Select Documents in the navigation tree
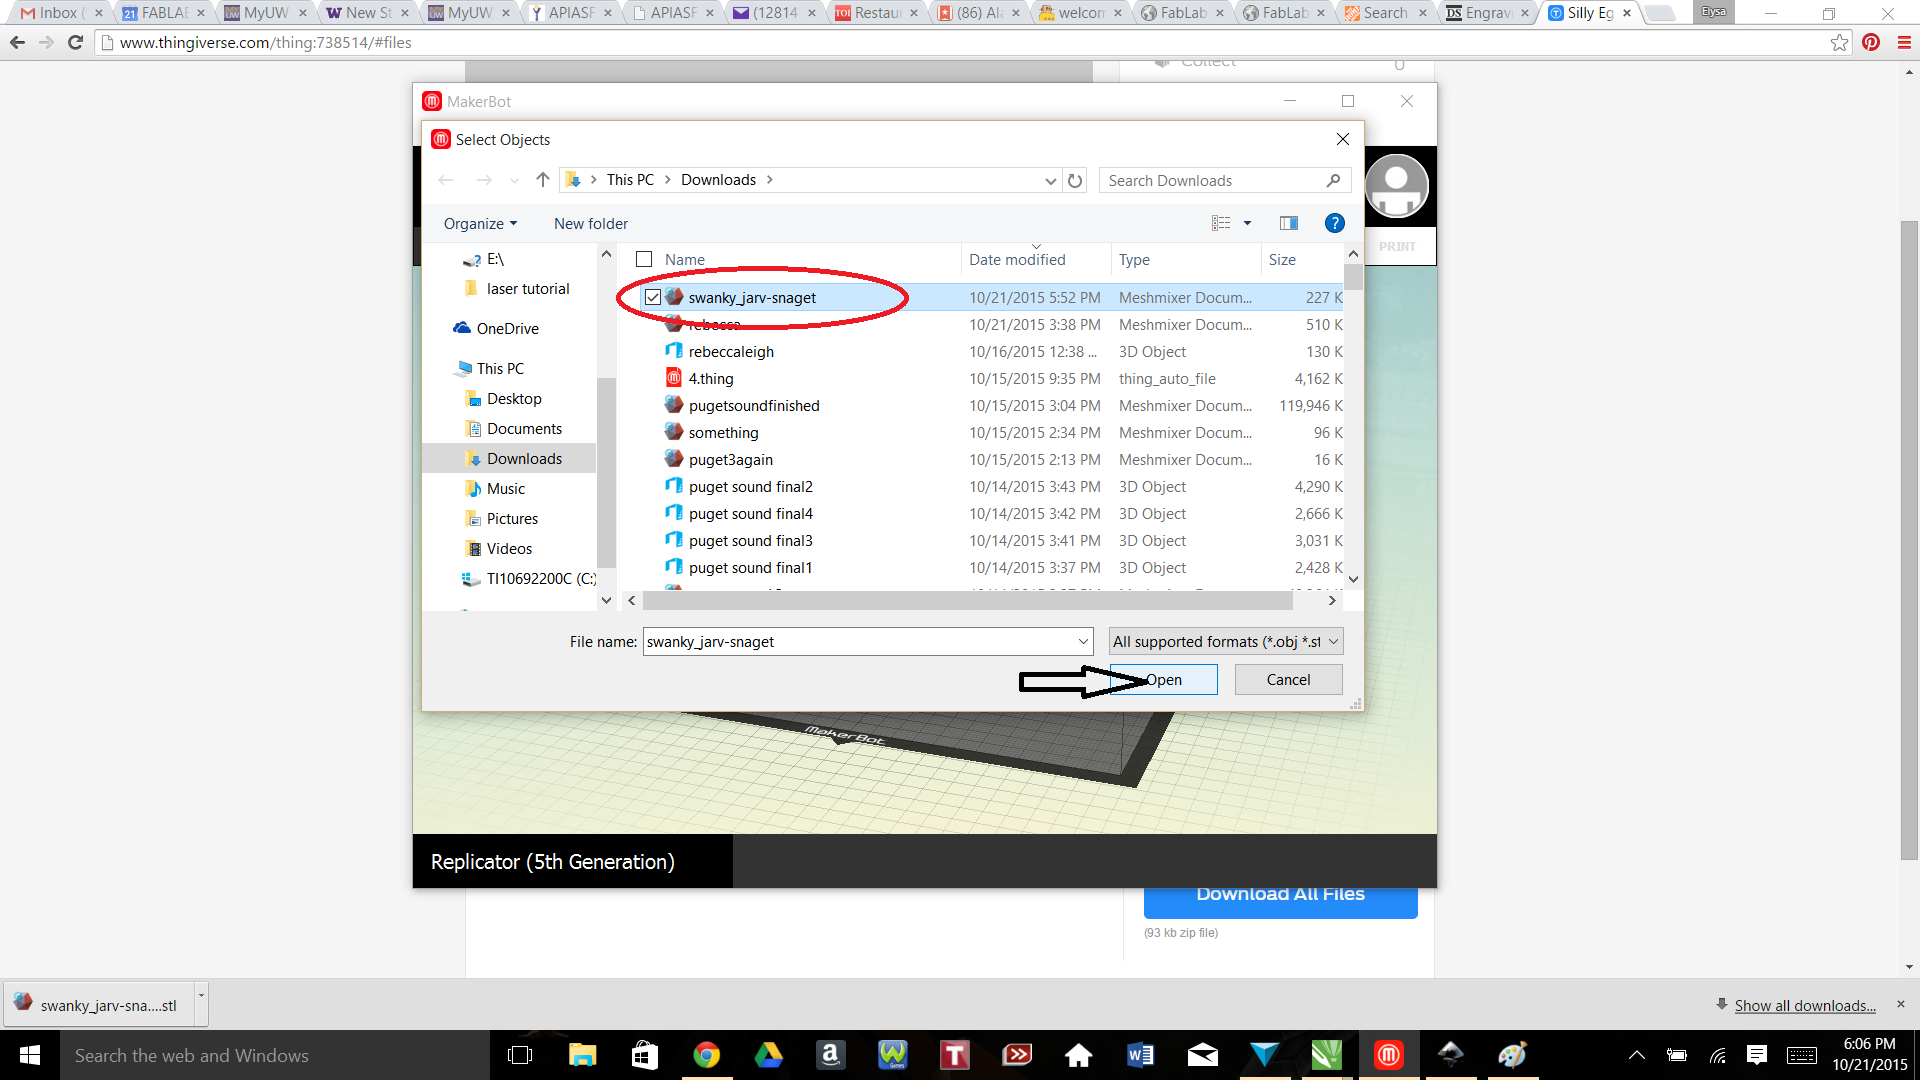The height and width of the screenshot is (1080, 1920). click(x=524, y=429)
